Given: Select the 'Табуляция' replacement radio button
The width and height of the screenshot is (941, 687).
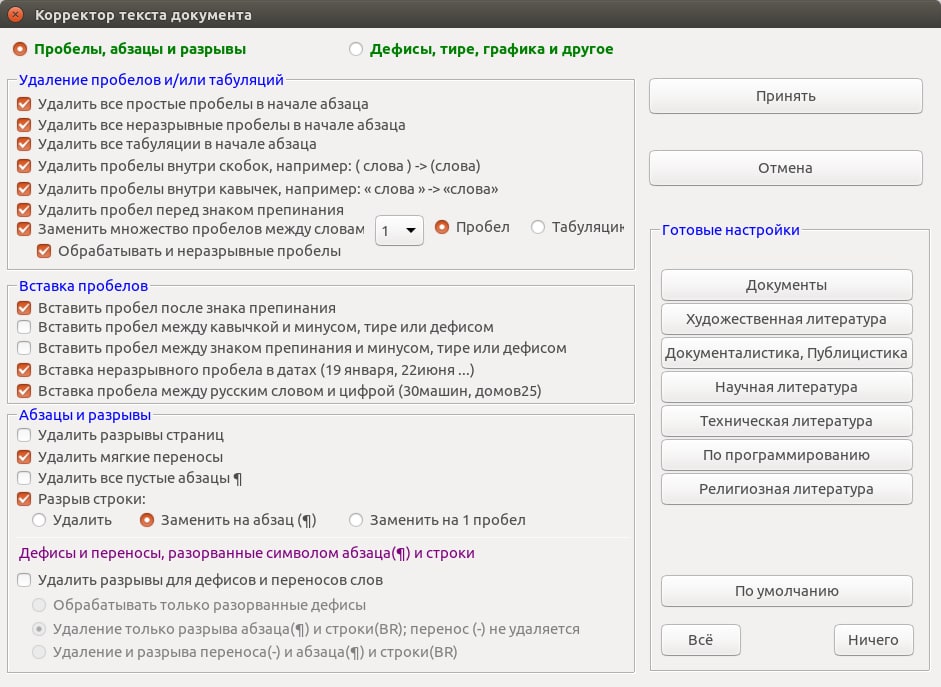Looking at the screenshot, I should tap(538, 227).
